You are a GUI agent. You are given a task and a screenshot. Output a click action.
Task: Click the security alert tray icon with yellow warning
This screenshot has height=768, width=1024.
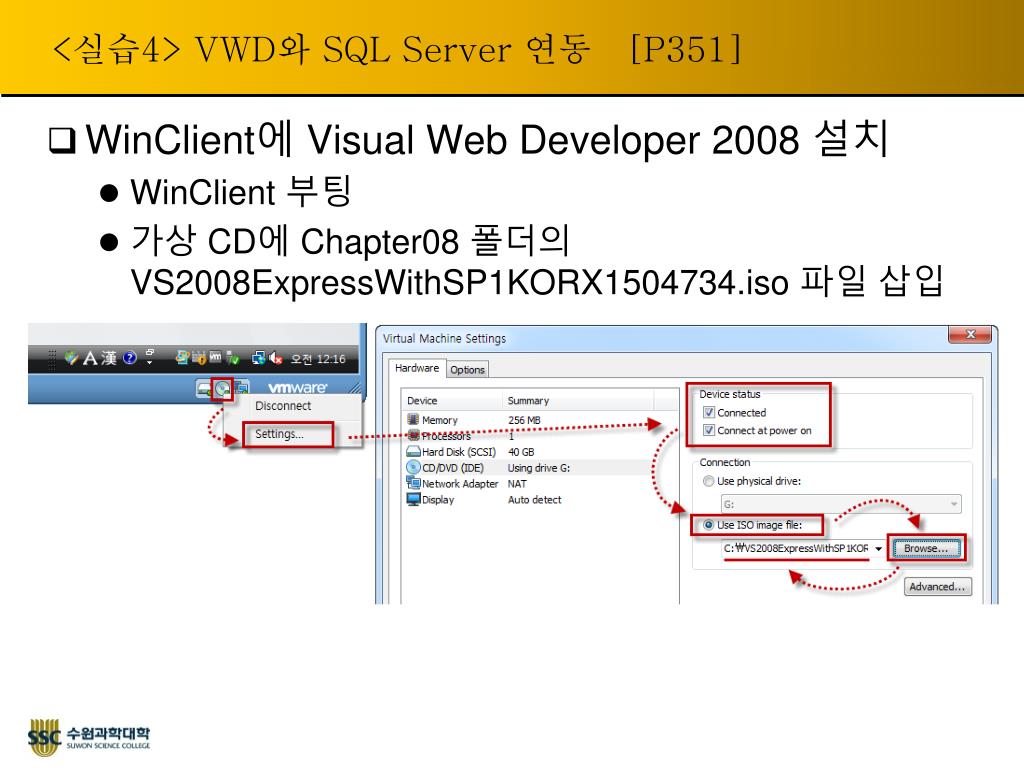(200, 359)
